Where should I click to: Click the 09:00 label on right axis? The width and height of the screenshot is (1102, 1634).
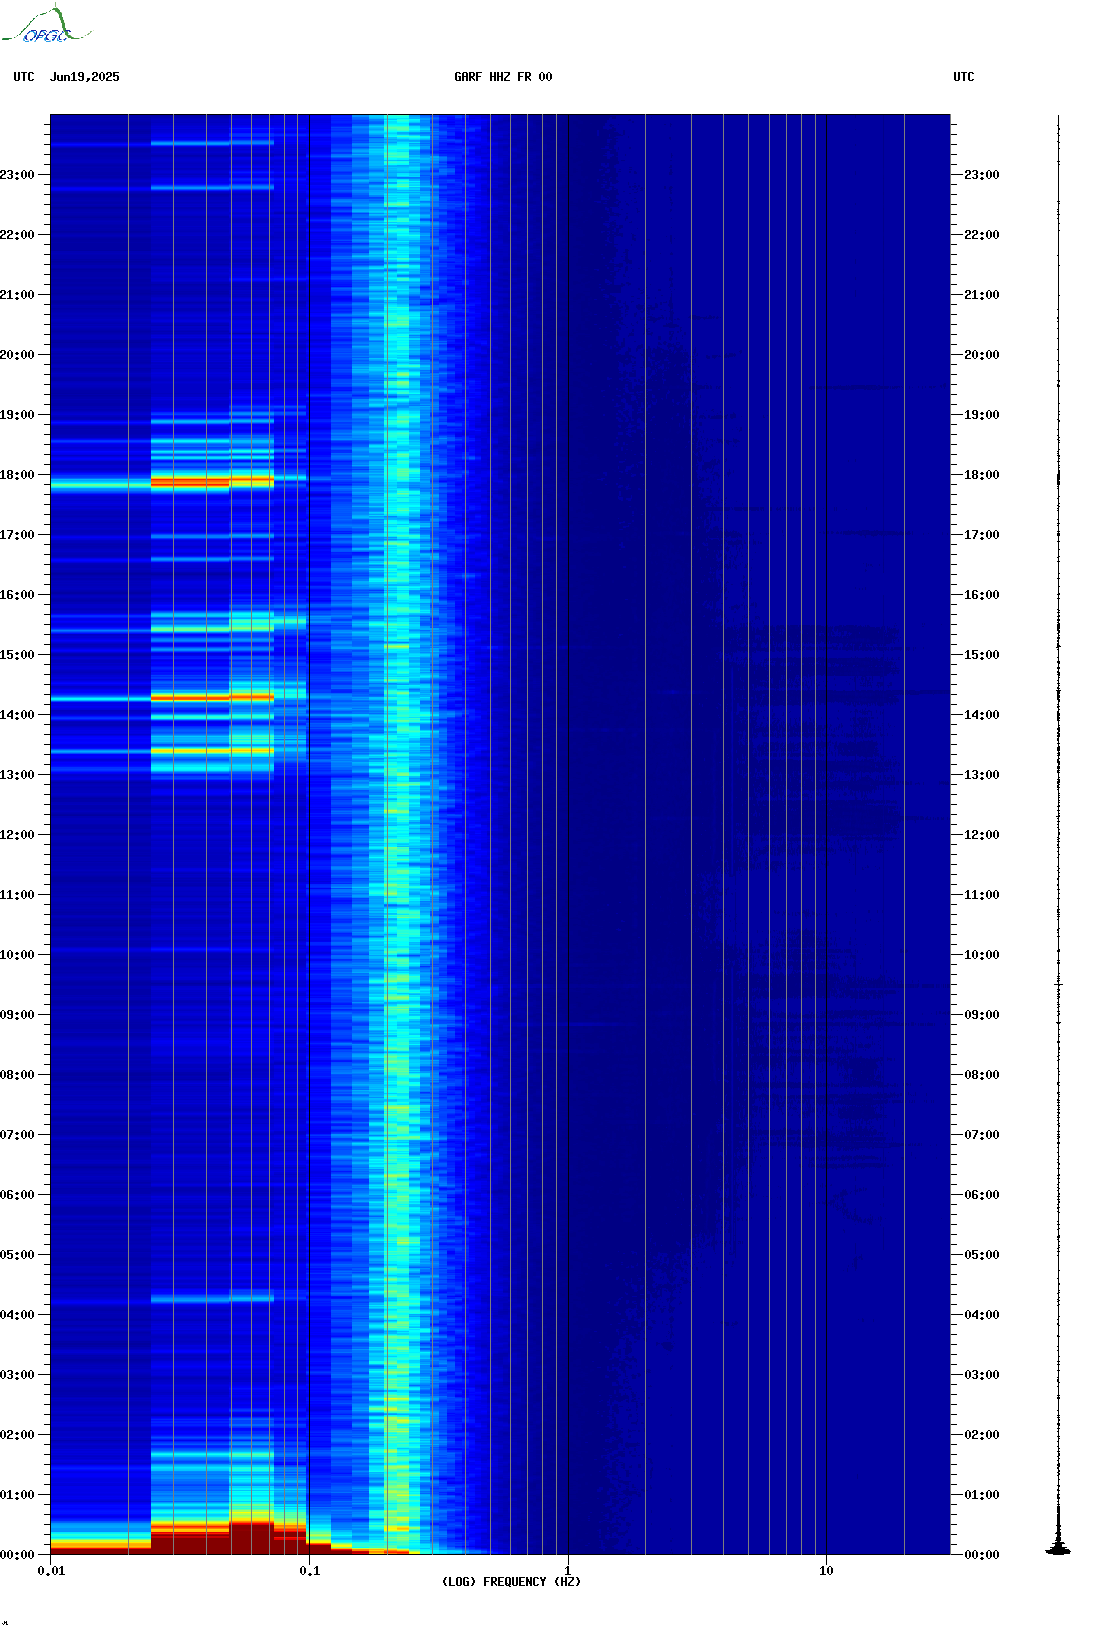pos(982,1015)
